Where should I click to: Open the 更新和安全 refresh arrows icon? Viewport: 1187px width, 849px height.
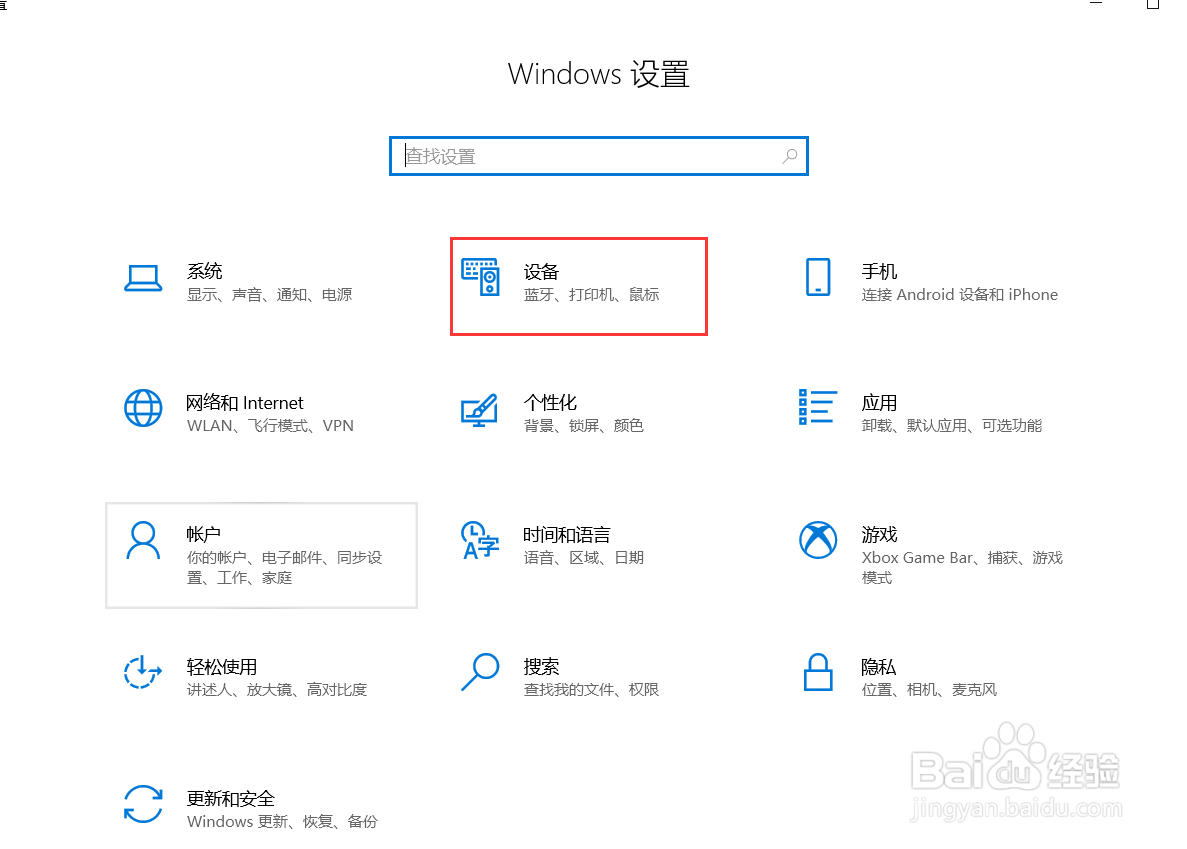tap(143, 804)
